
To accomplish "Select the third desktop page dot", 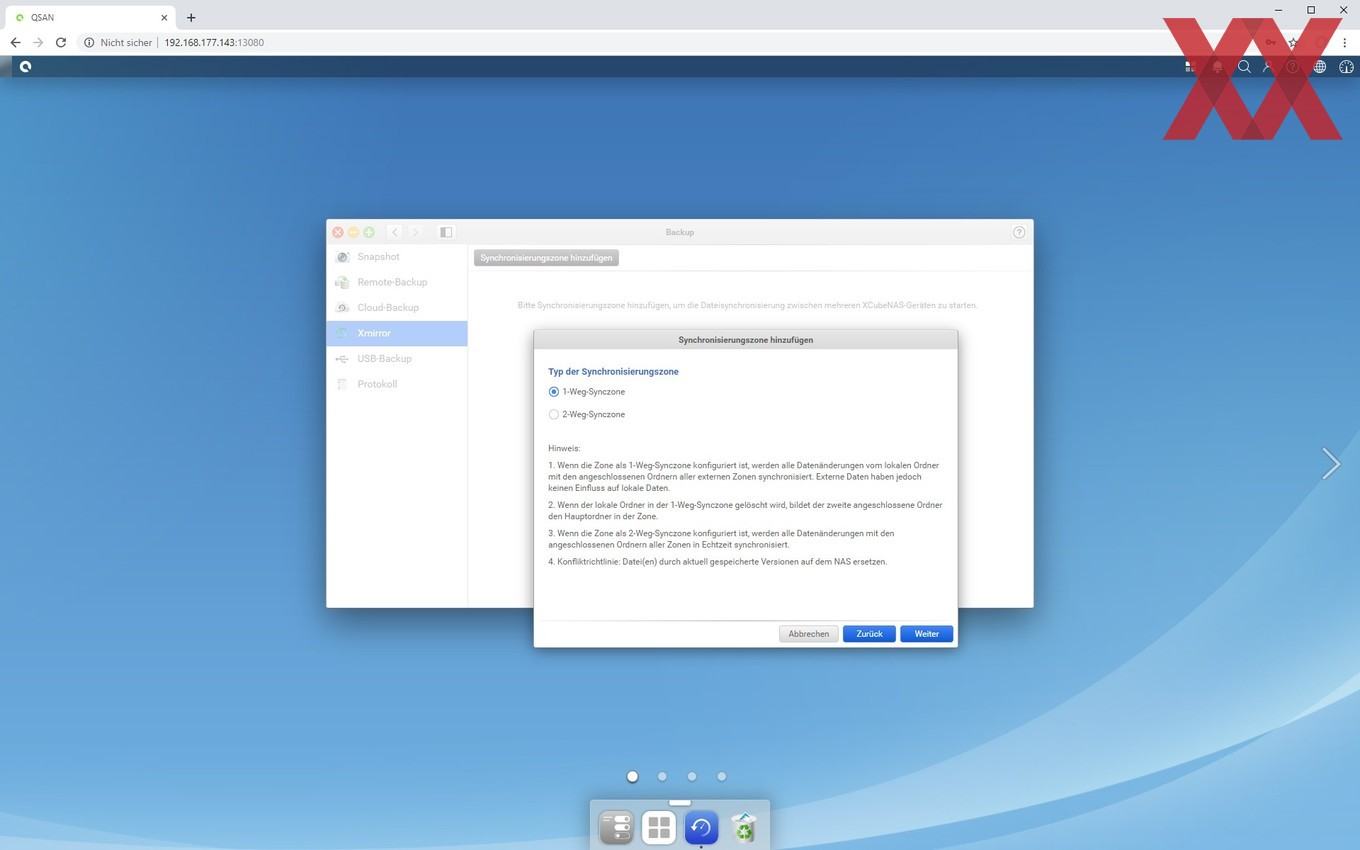I will (692, 776).
